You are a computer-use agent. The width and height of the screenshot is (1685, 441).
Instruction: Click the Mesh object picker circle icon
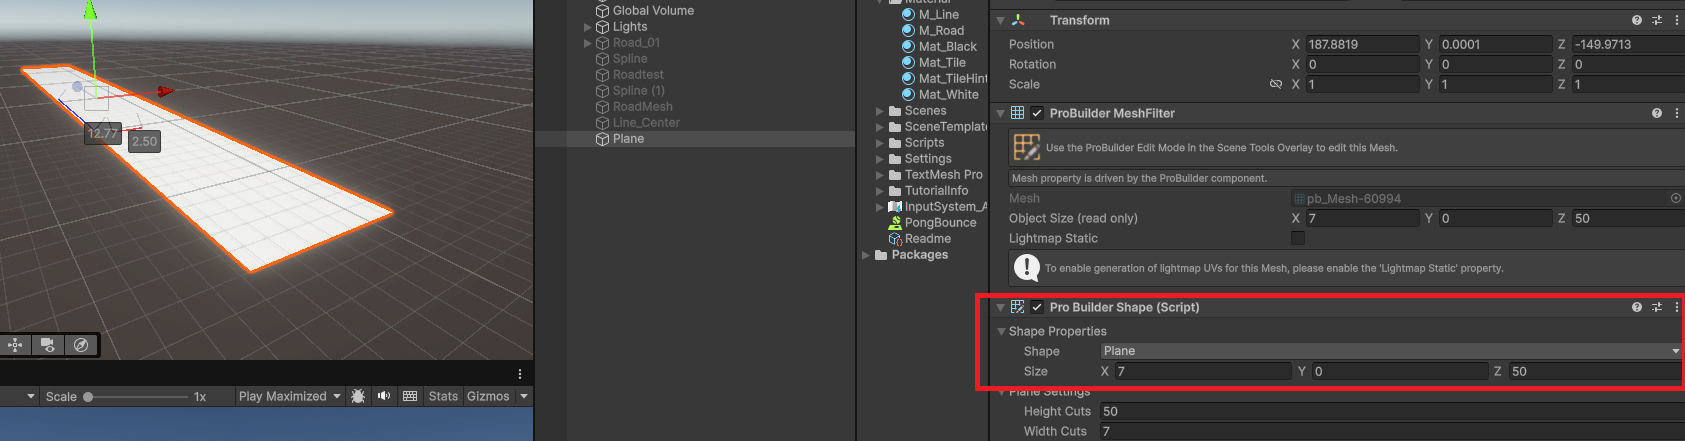click(x=1676, y=198)
